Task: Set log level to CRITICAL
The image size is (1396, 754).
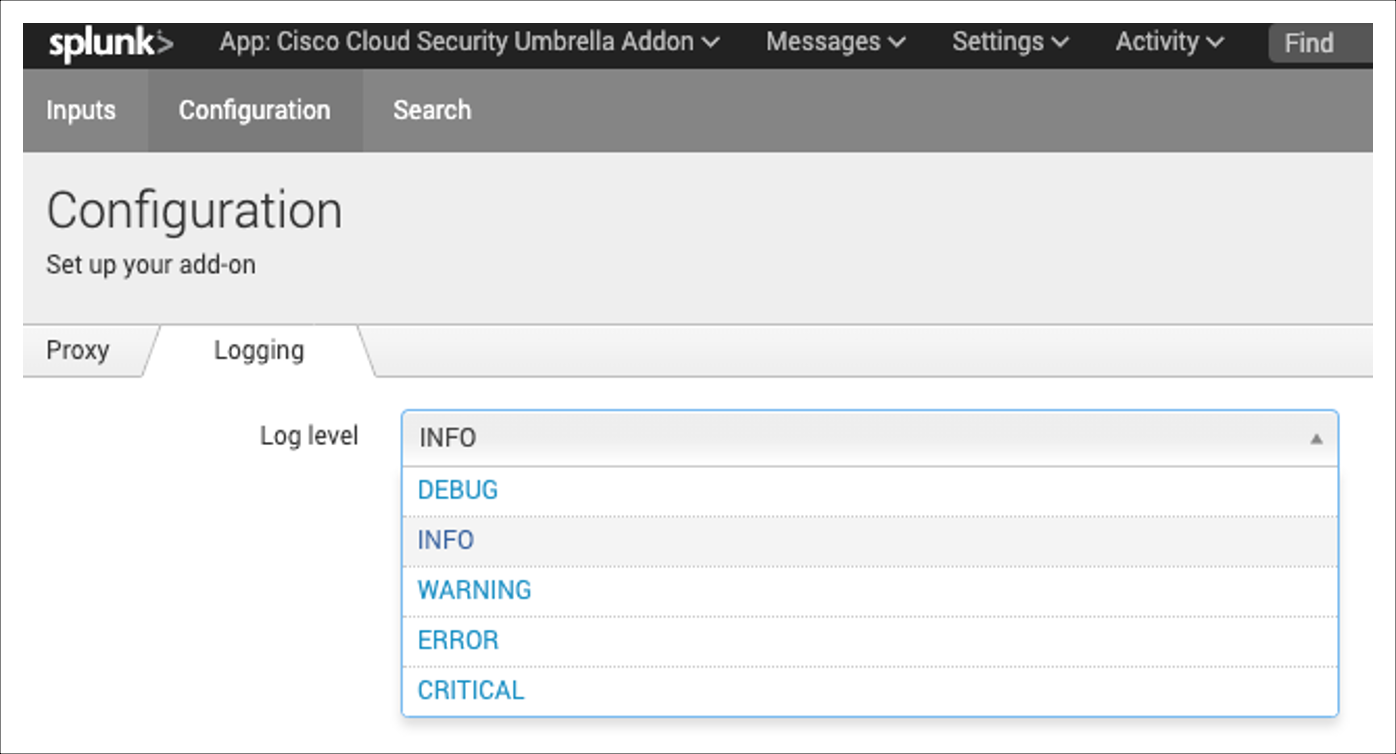Action: (x=469, y=690)
